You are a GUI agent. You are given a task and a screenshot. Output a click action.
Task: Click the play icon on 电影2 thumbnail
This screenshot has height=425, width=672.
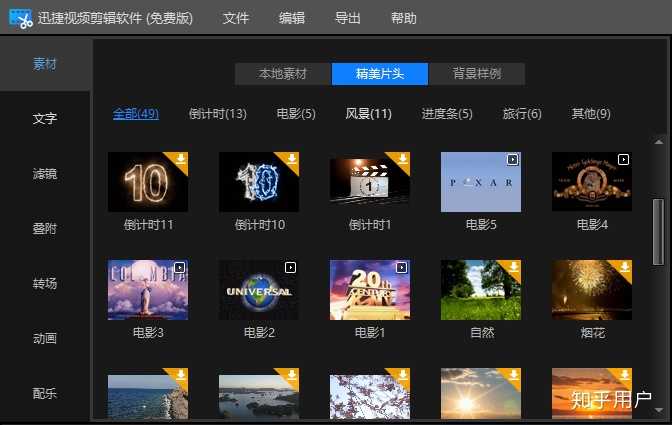290,268
